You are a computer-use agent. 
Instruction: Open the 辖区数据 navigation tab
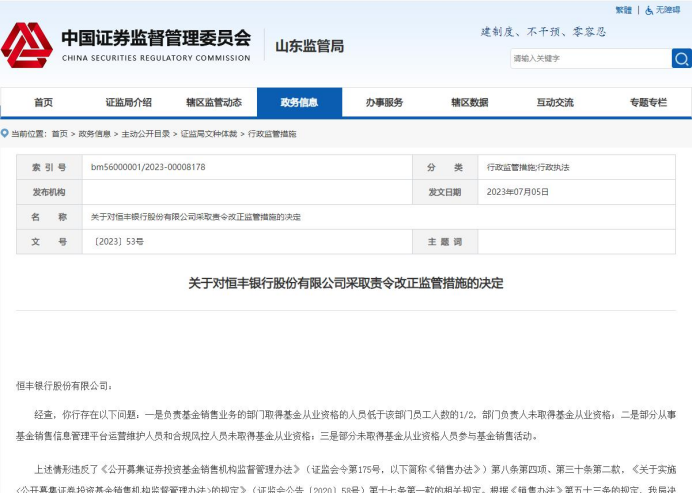(x=469, y=103)
